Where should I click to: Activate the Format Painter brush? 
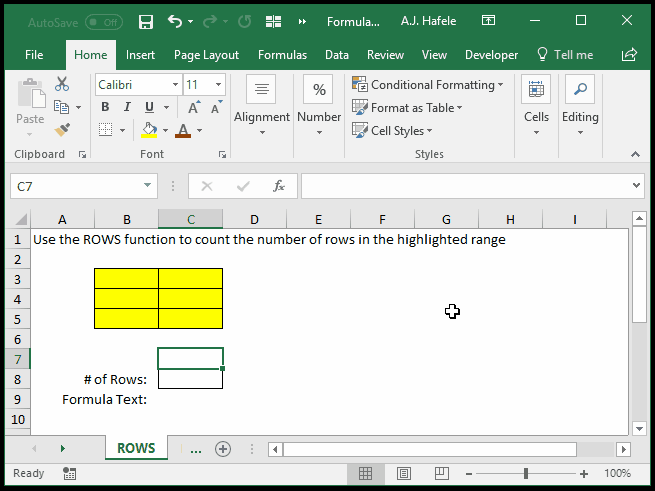pyautogui.click(x=62, y=130)
